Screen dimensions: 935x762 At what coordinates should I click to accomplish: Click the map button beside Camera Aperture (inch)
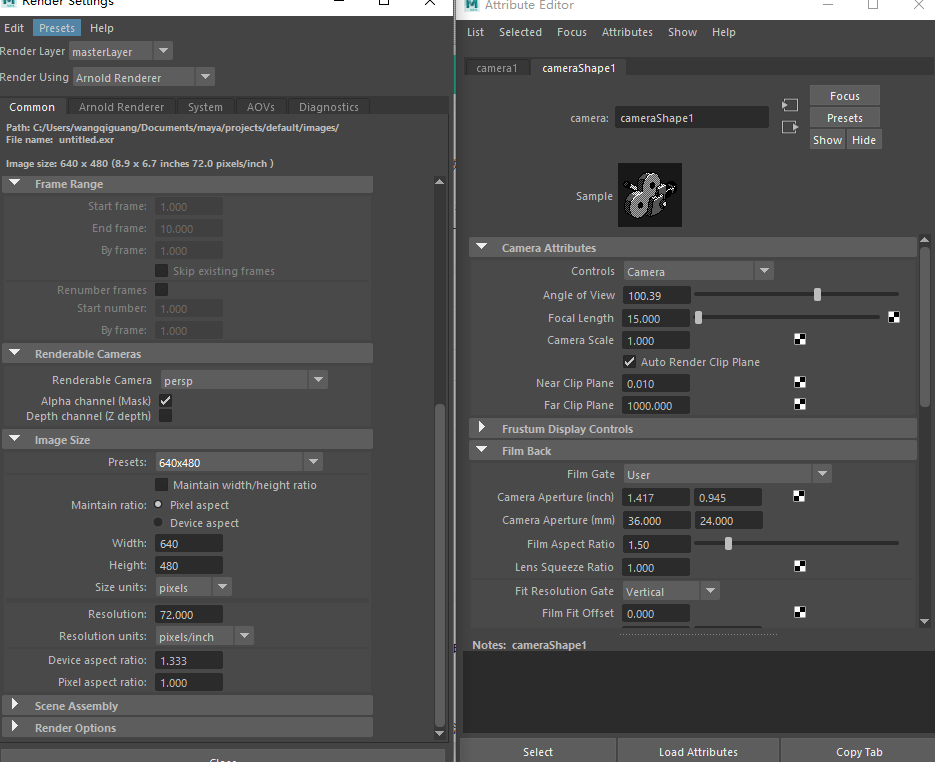[x=799, y=496]
